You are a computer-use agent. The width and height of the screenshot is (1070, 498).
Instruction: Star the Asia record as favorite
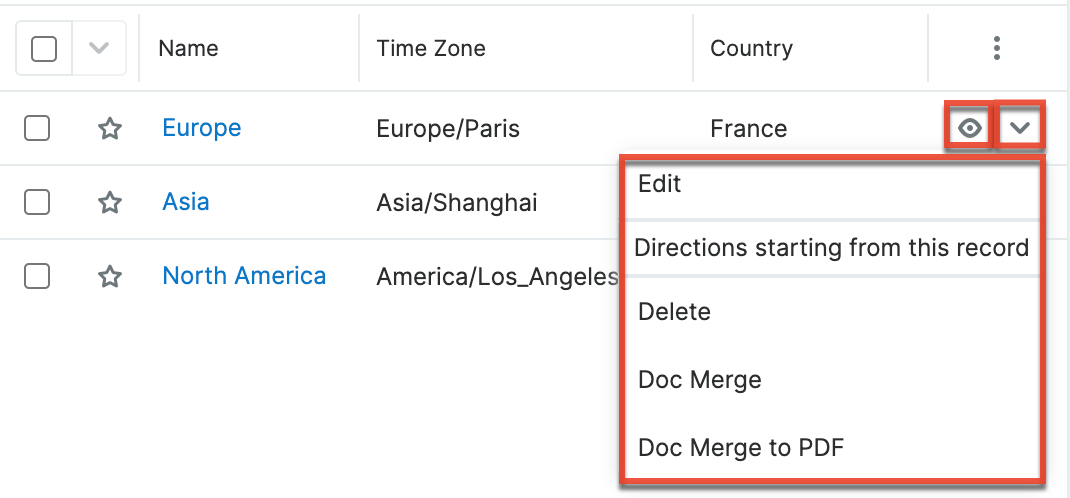click(110, 202)
